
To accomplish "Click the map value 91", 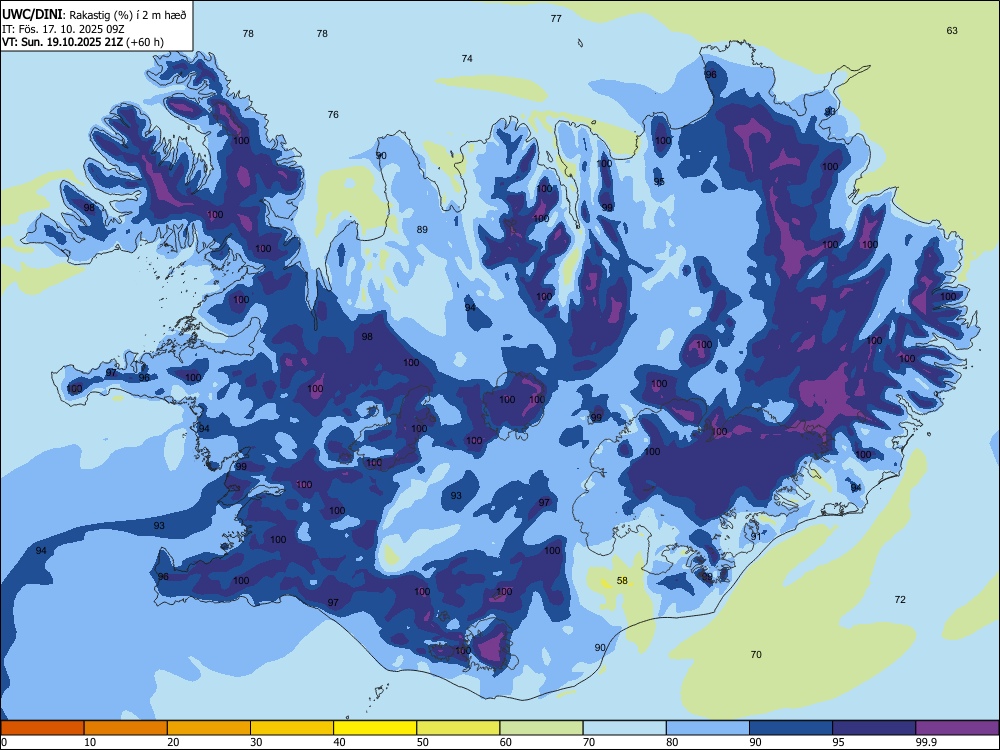I will coord(756,537).
